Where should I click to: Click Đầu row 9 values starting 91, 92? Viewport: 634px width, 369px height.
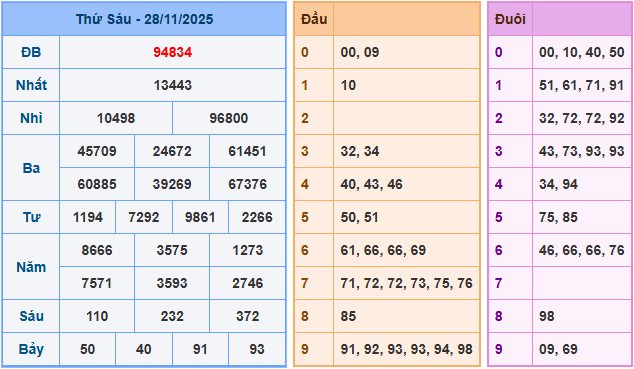click(x=406, y=349)
